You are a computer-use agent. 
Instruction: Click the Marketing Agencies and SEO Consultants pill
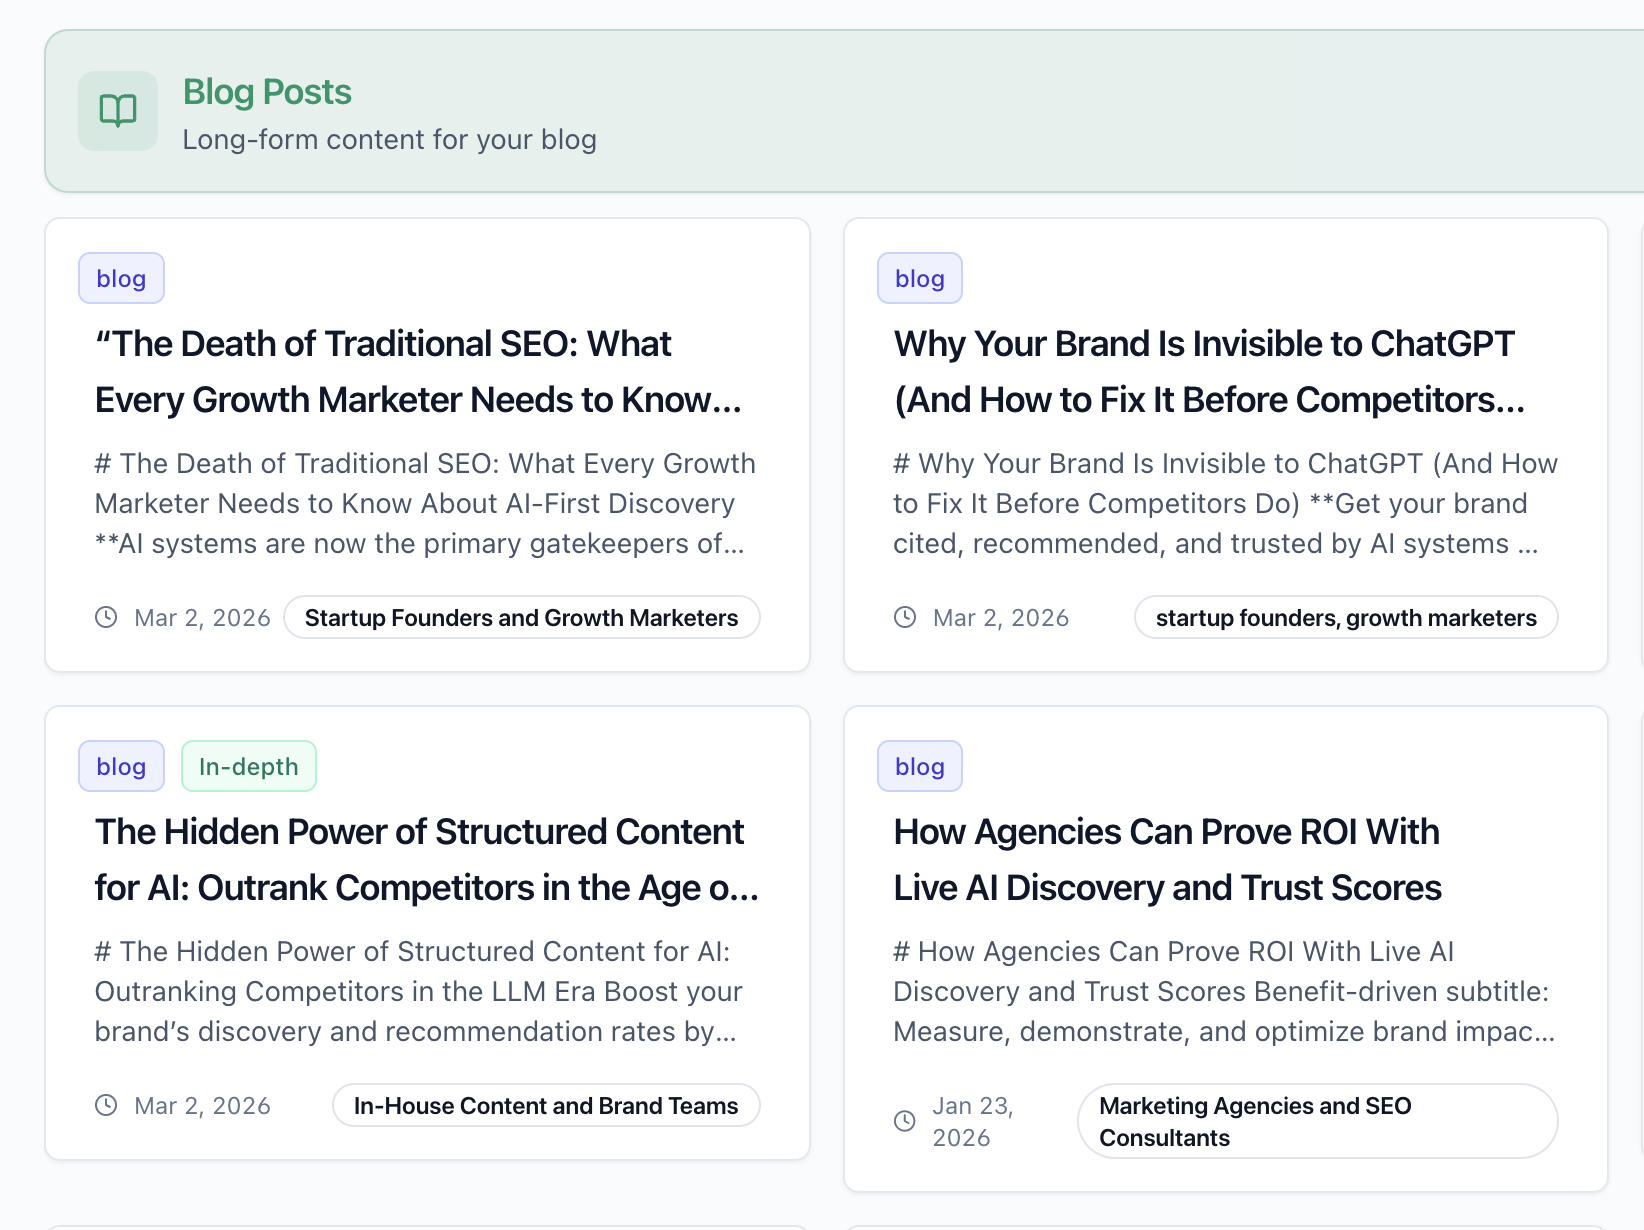[x=1317, y=1121]
